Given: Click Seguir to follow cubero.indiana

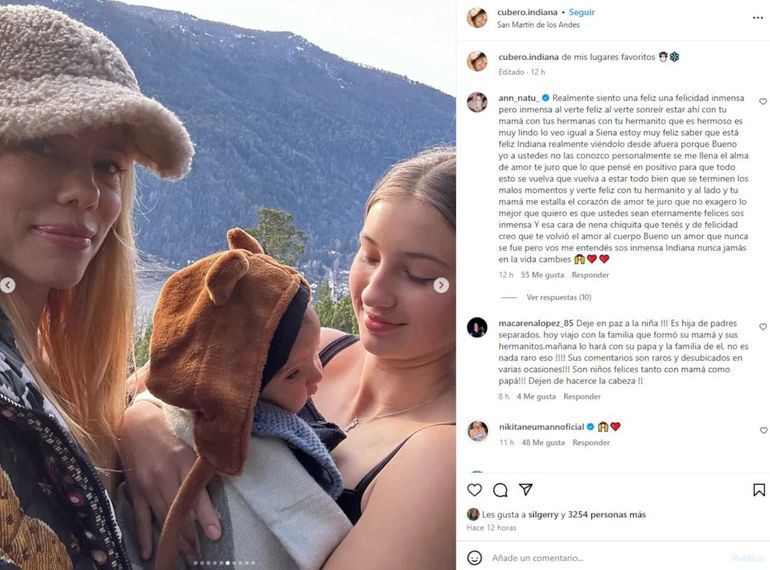Looking at the screenshot, I should (581, 12).
